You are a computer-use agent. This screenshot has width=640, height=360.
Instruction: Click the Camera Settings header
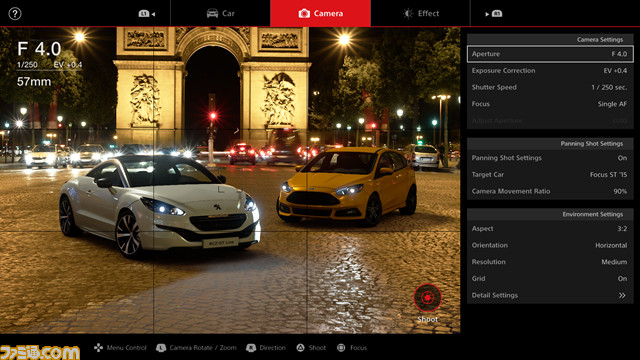[550, 40]
